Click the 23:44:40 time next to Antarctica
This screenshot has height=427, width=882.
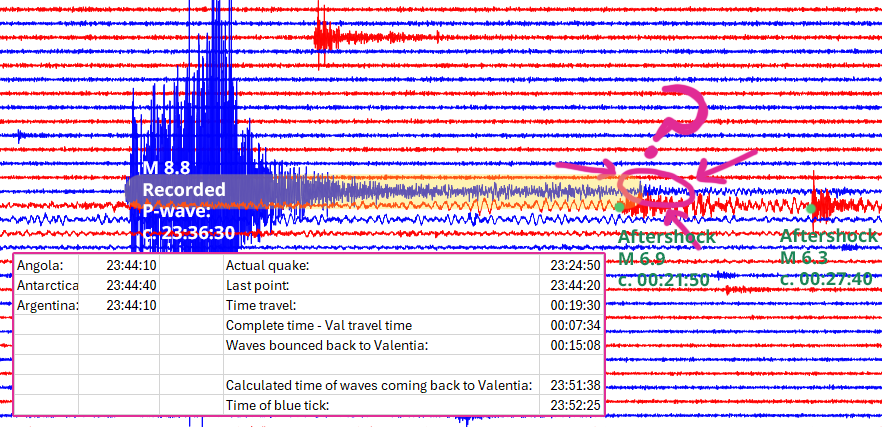click(x=131, y=286)
